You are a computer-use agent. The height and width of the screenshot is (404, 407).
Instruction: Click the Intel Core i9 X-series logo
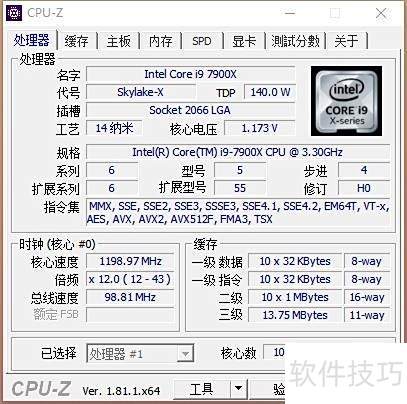[x=346, y=101]
